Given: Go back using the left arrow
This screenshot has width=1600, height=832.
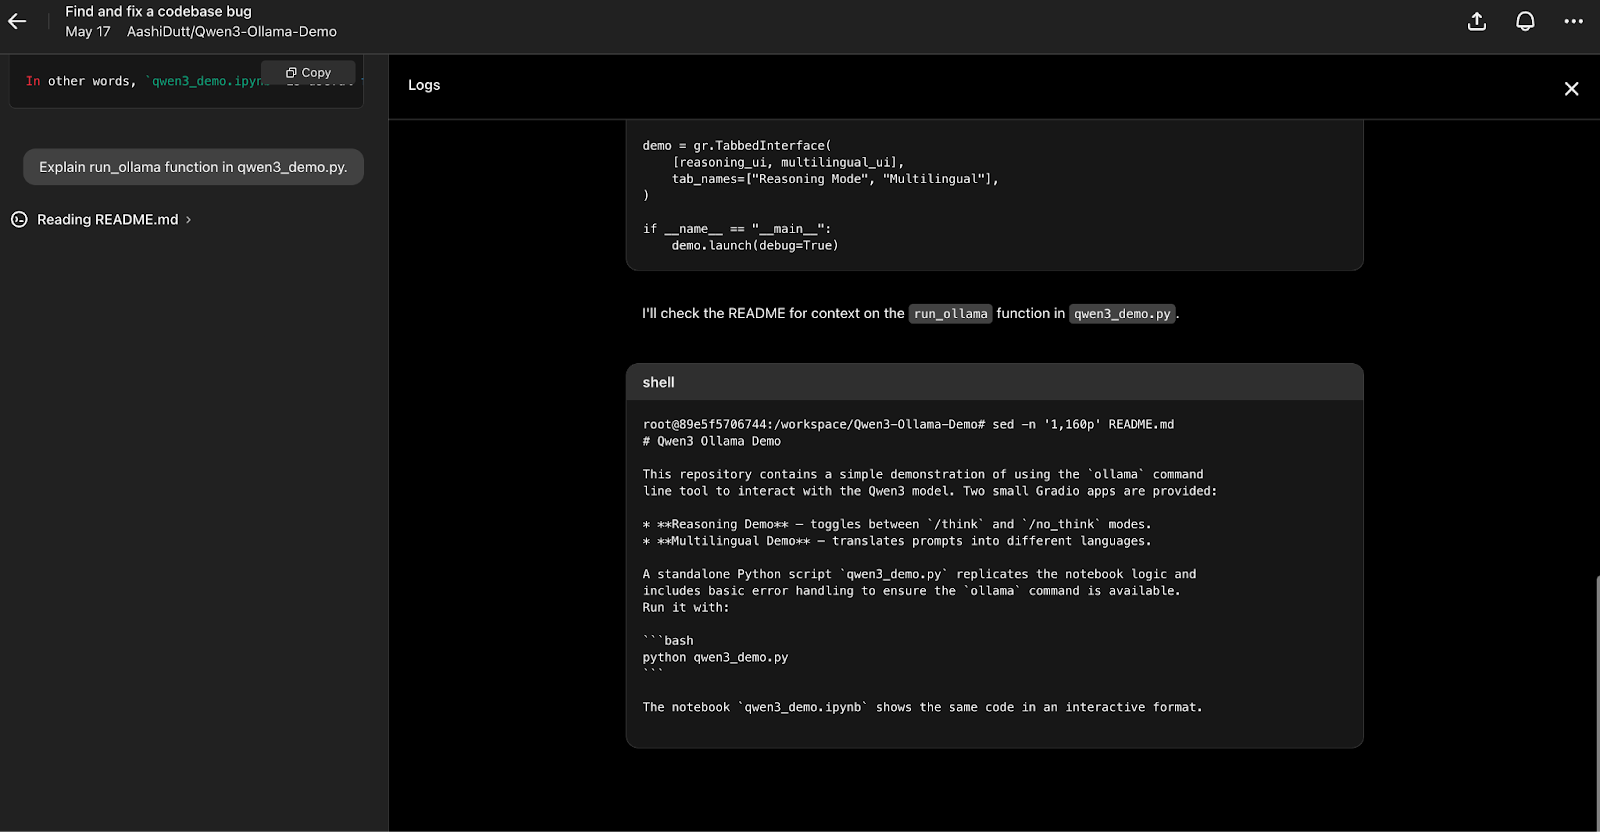Looking at the screenshot, I should 17,21.
